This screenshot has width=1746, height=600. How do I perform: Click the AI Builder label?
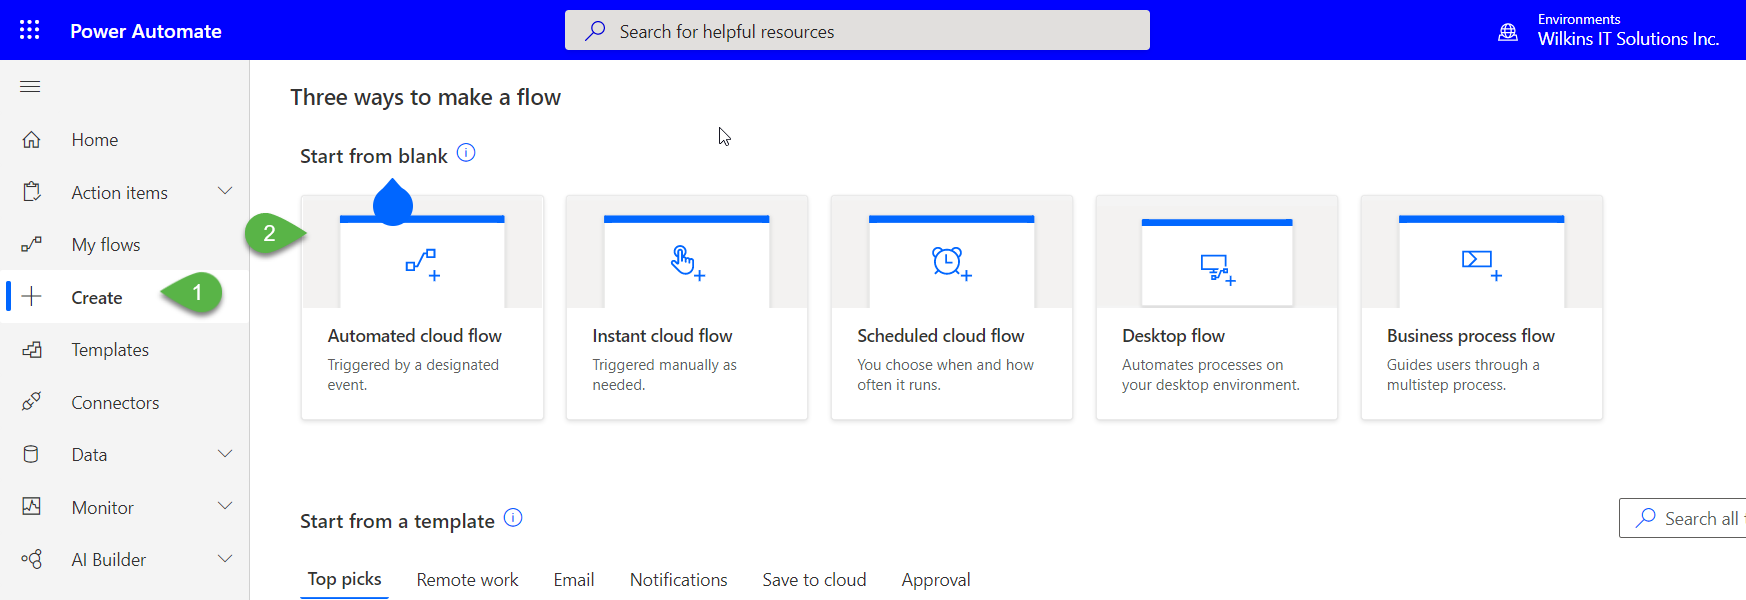click(x=109, y=560)
